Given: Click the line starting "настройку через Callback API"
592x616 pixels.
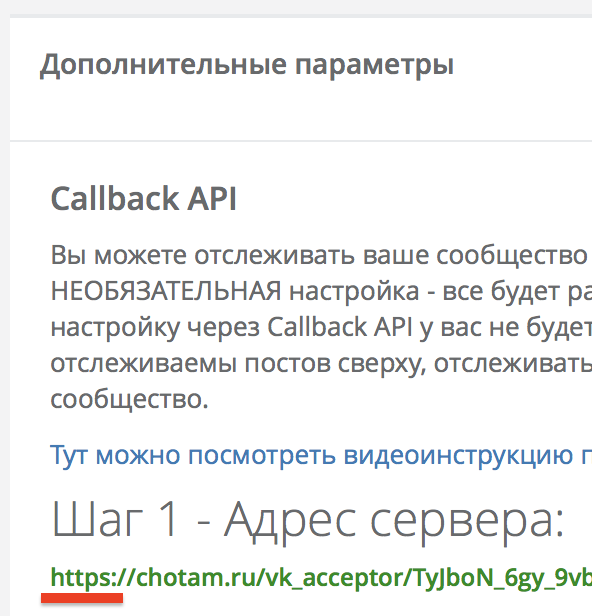Looking at the screenshot, I should pos(321,328).
